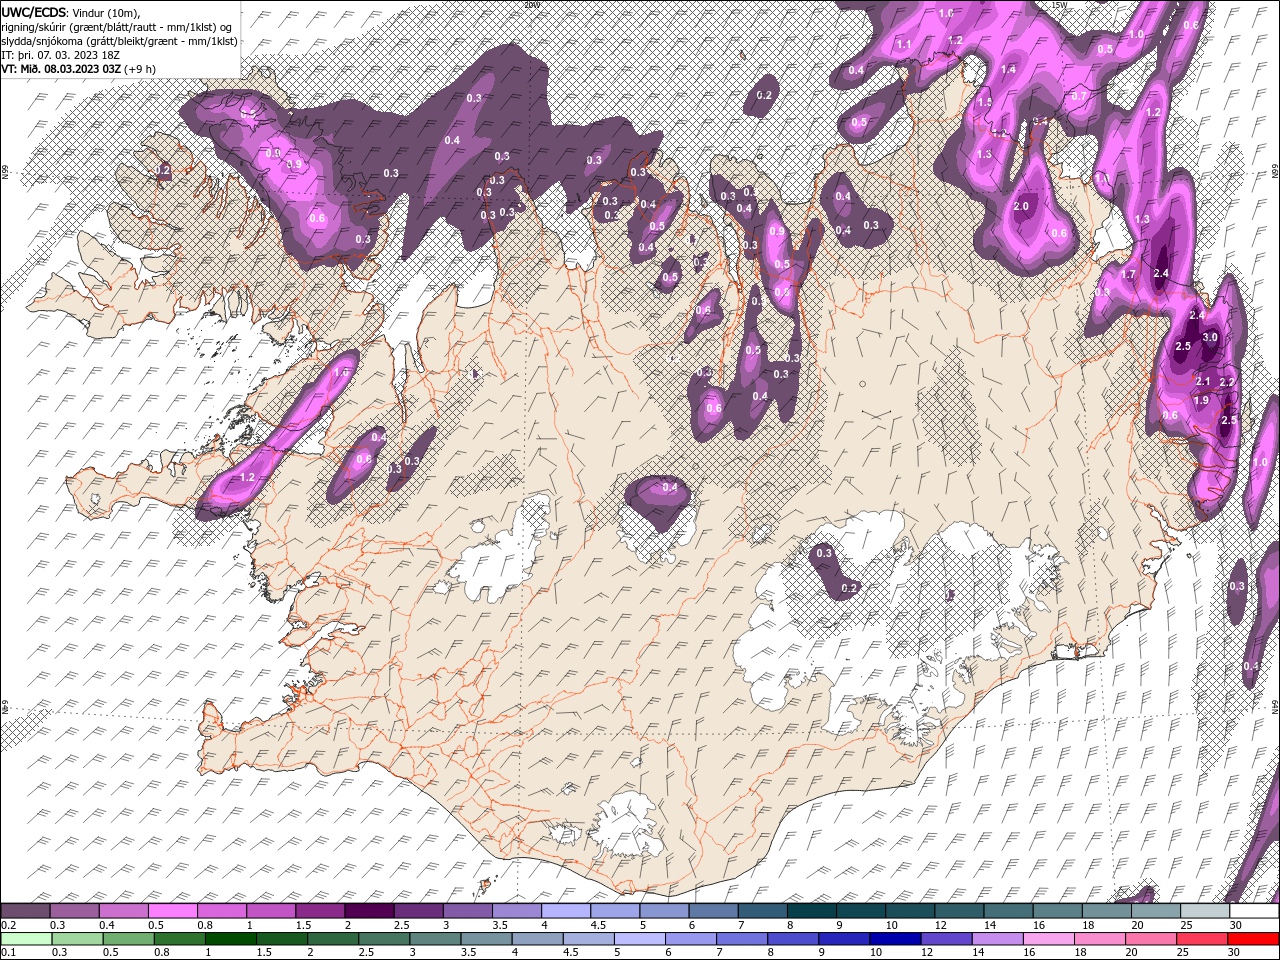Pick the pale grey swatch between 25 and 30, upper row
Screen dimensions: 1280x960
(x=1204, y=911)
